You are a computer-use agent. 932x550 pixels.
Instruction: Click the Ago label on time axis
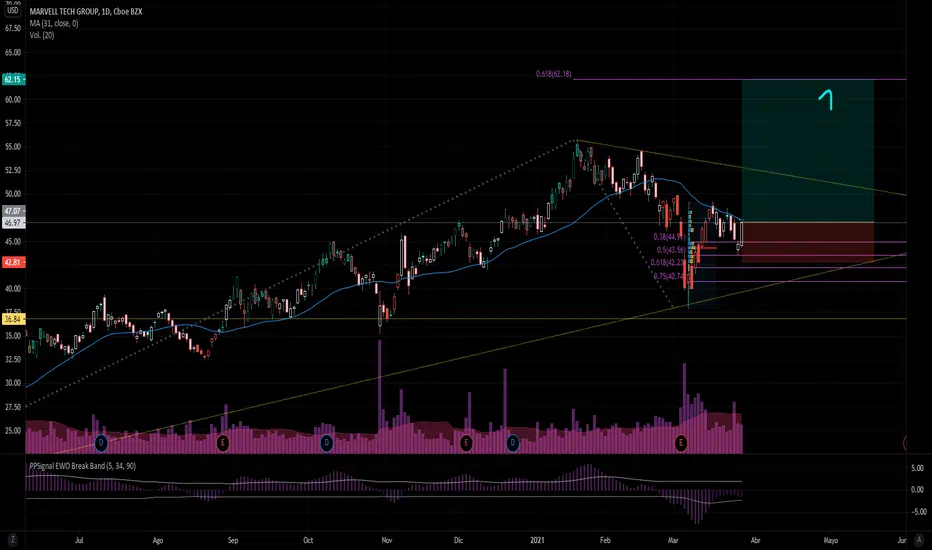158,540
